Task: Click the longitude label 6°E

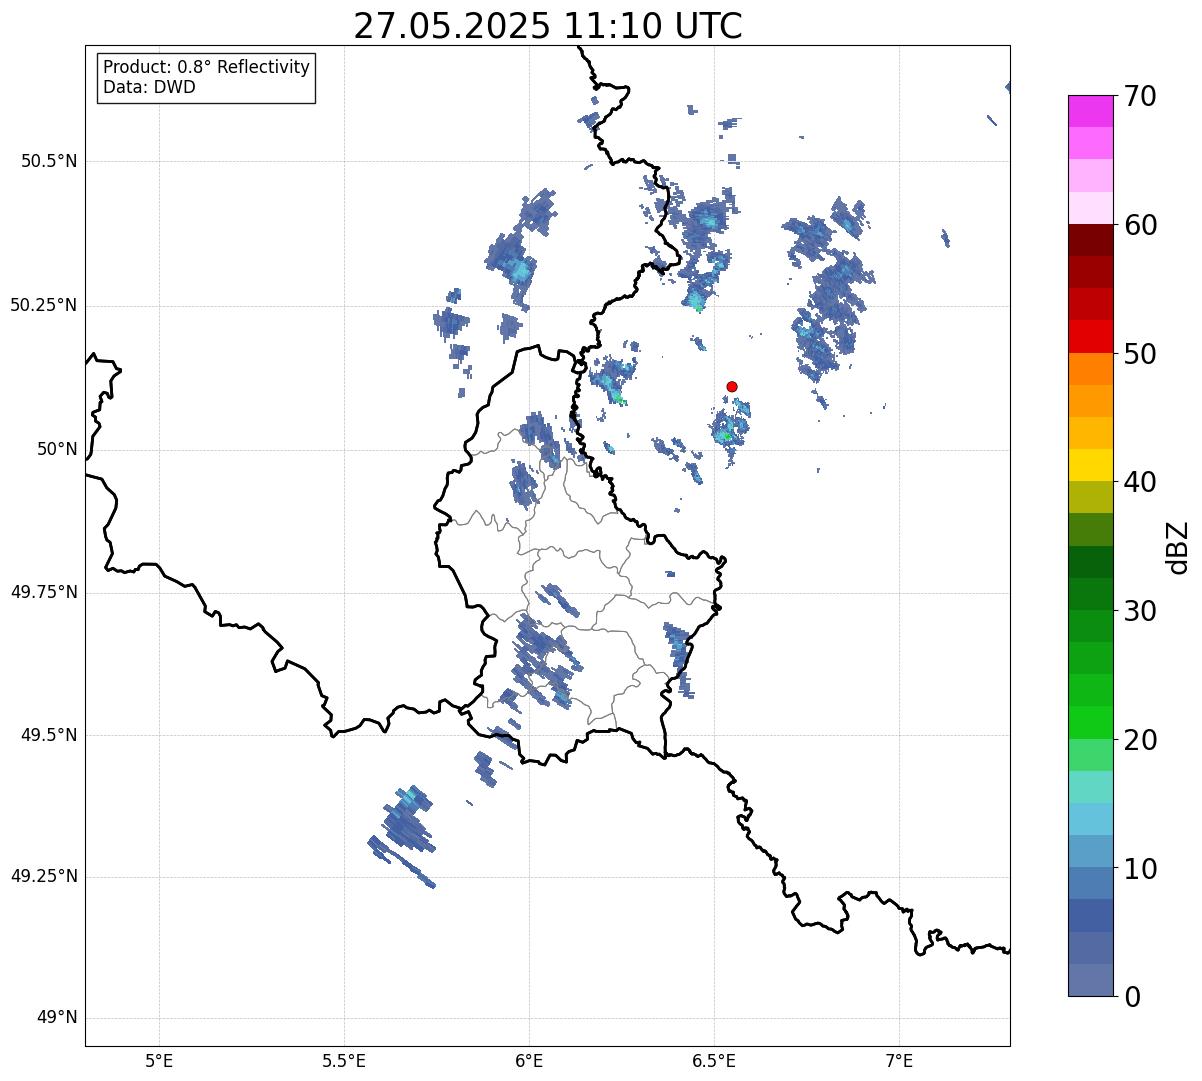Action: 529,1060
